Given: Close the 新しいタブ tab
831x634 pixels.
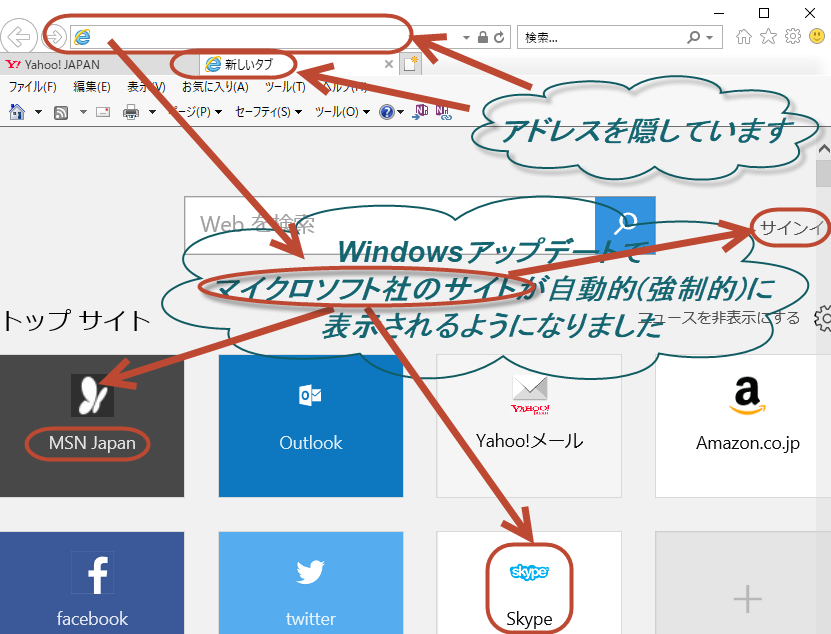Looking at the screenshot, I should pyautogui.click(x=388, y=64).
